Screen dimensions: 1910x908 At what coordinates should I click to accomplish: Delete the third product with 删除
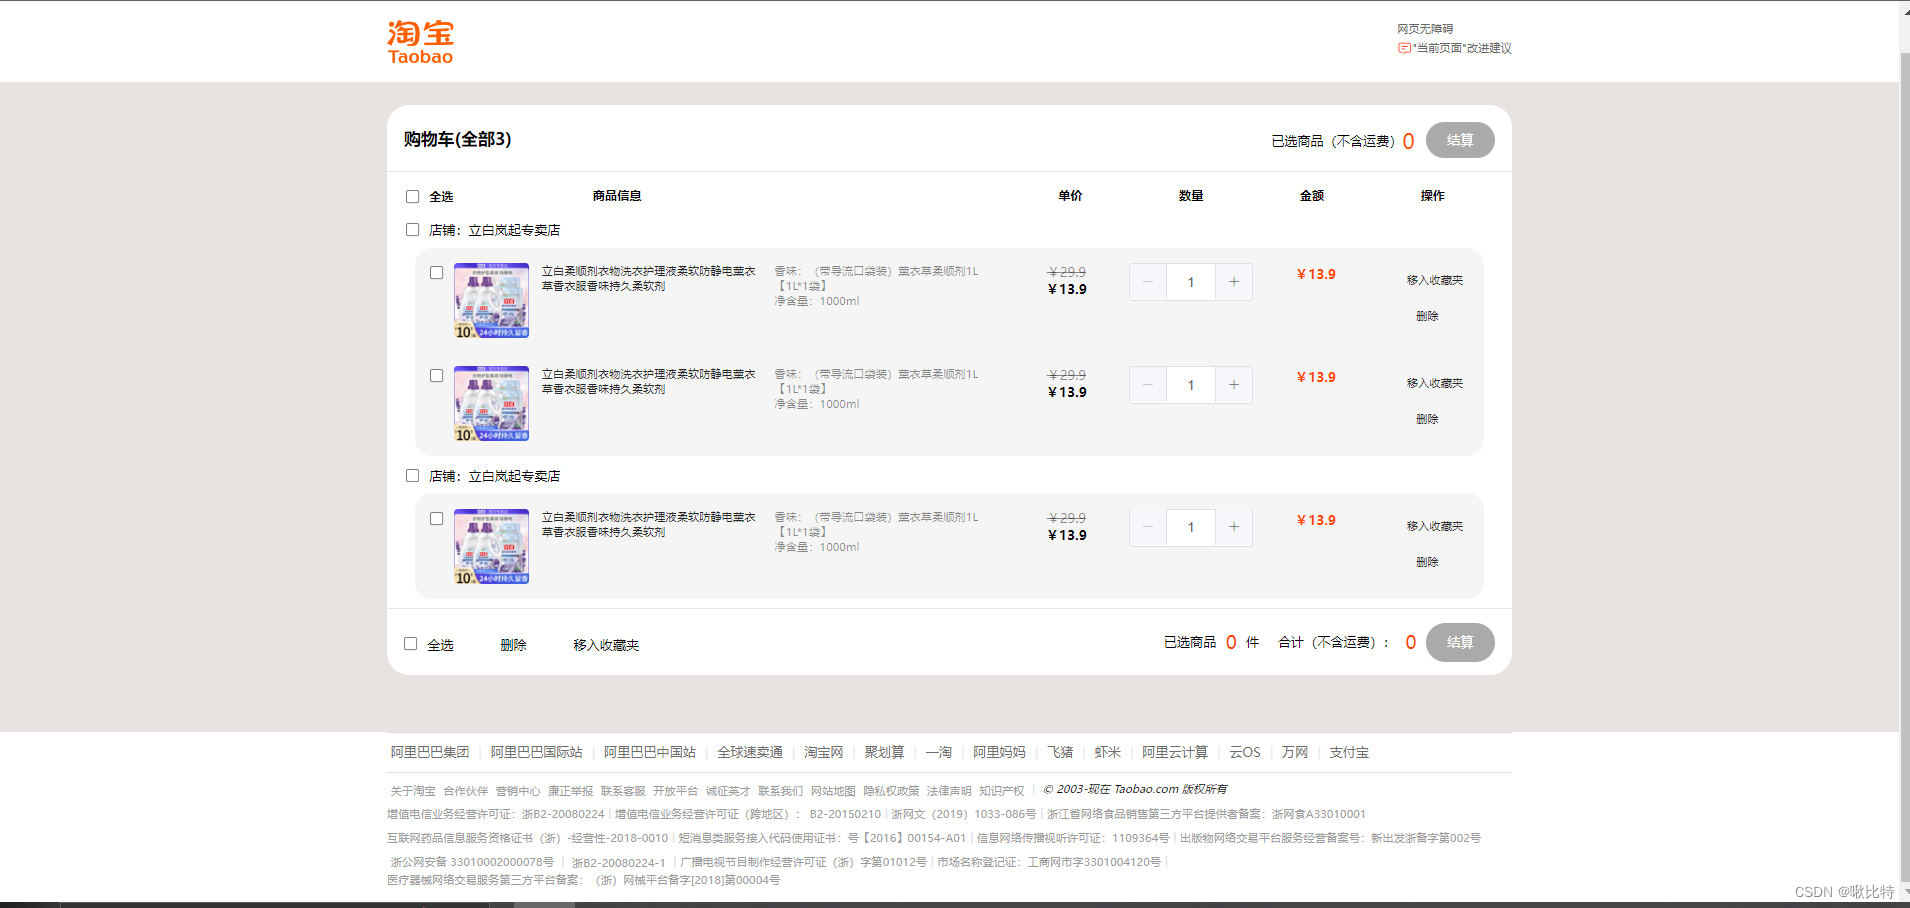click(x=1427, y=562)
